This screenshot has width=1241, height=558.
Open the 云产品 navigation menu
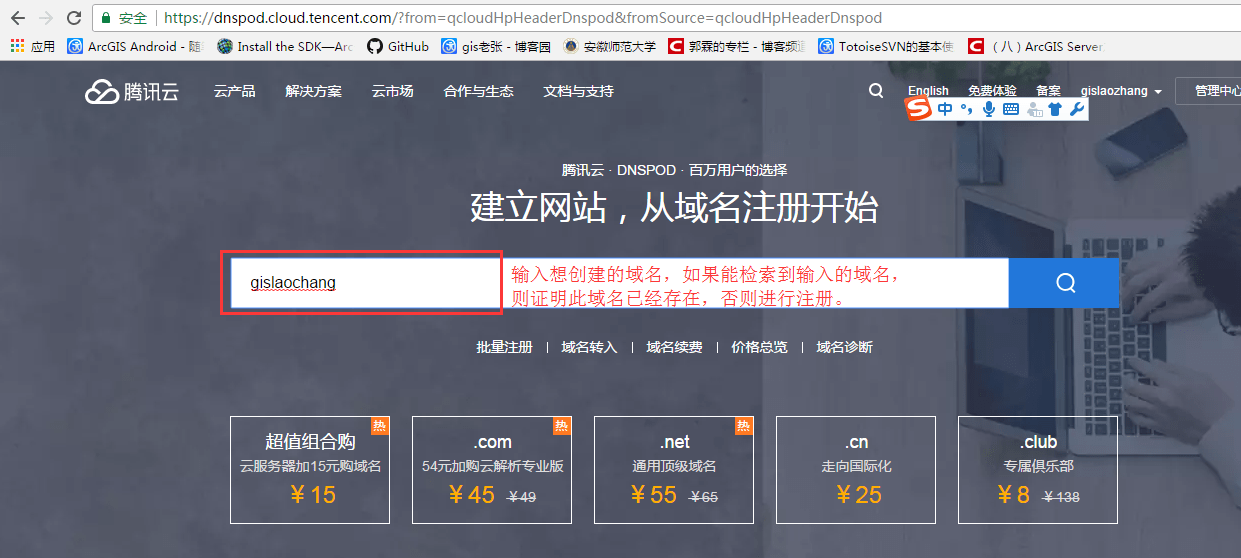(x=234, y=92)
